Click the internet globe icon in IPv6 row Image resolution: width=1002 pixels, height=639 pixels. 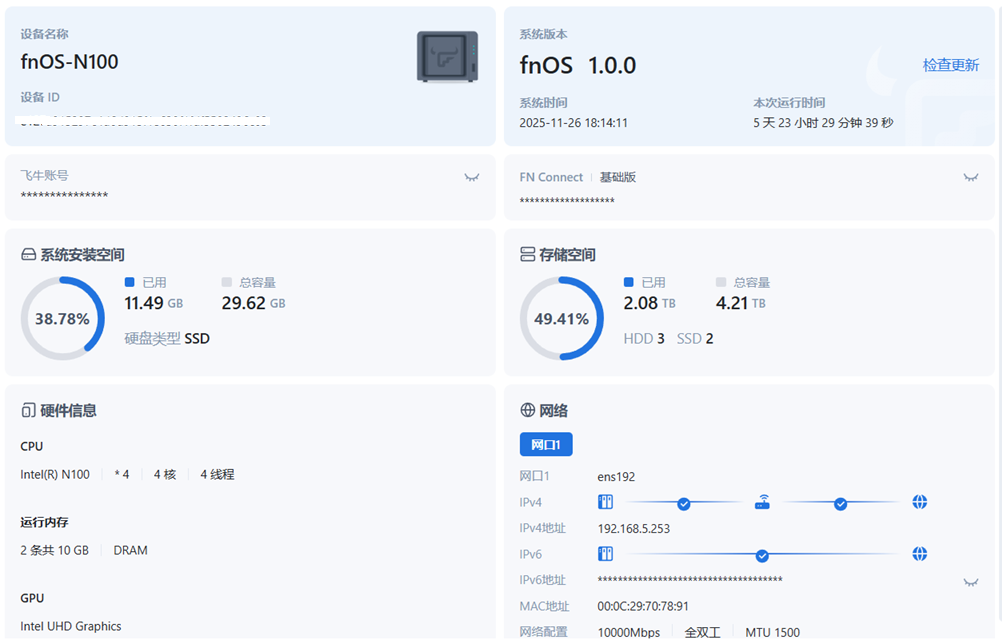[x=919, y=554]
